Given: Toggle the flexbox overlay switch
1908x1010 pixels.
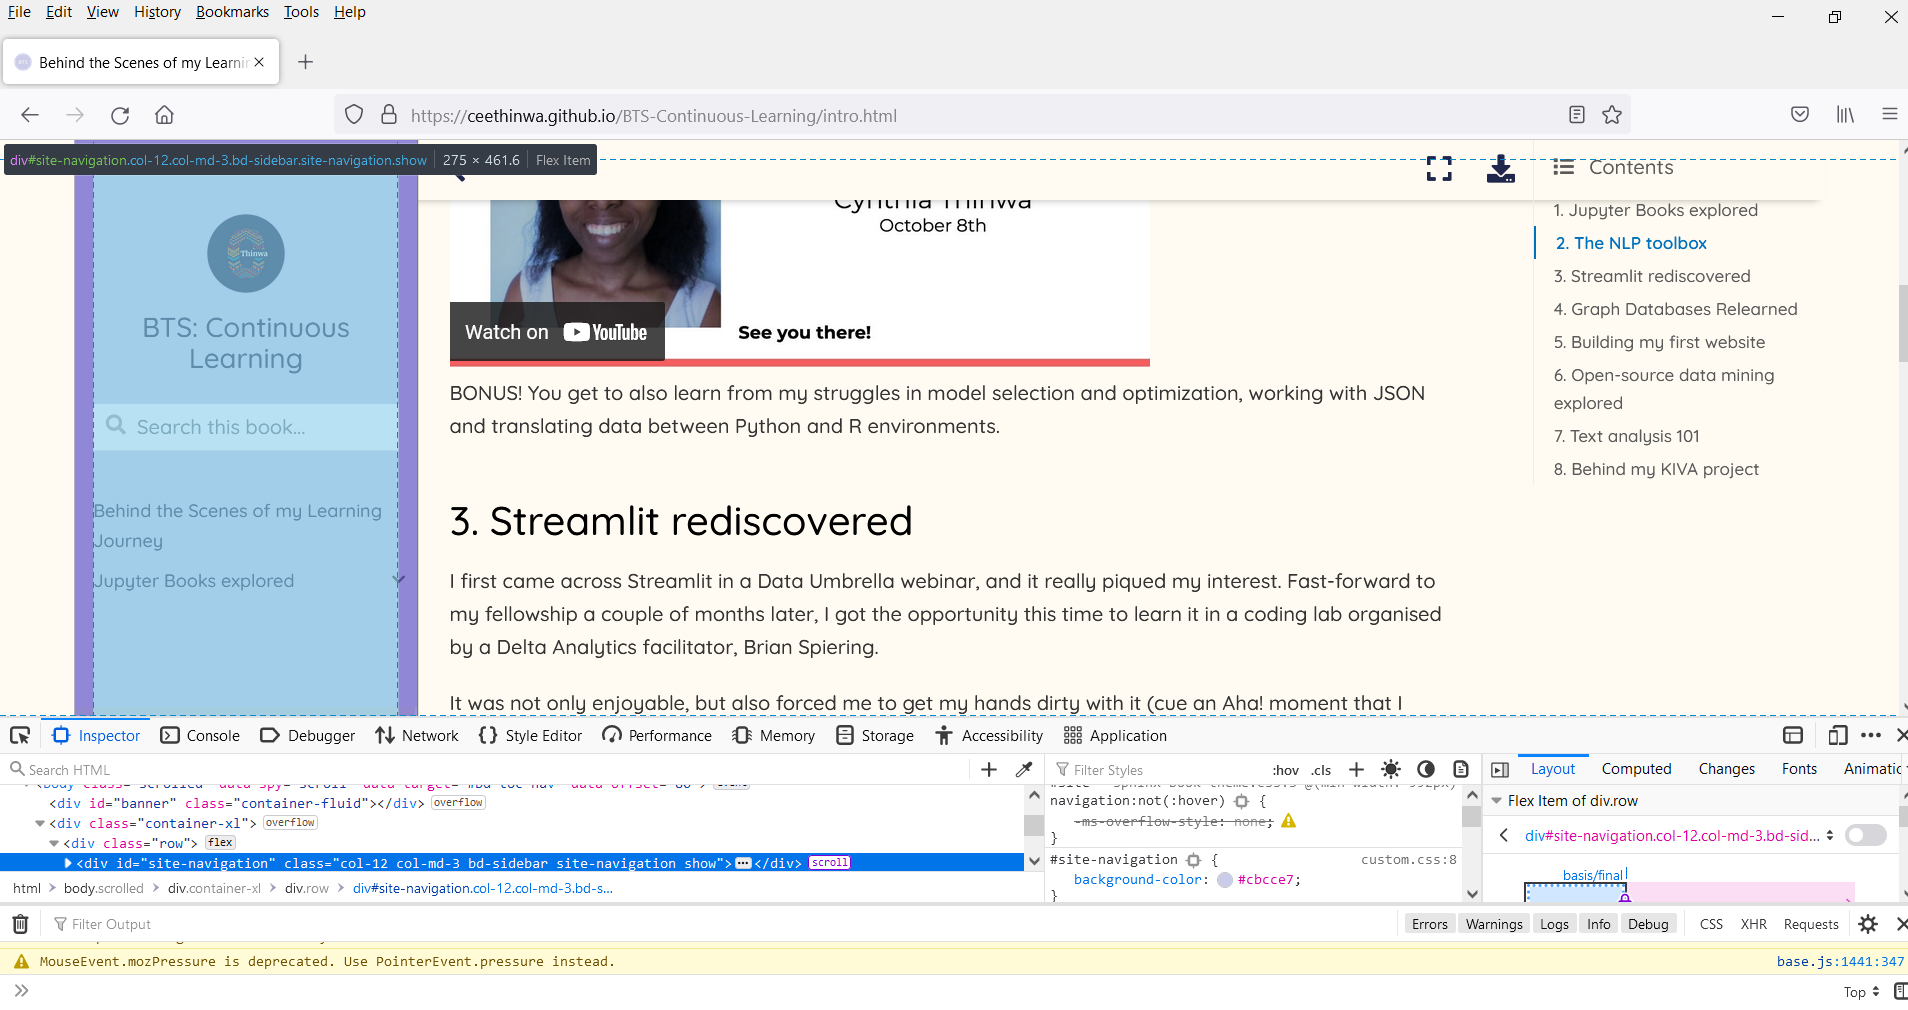Looking at the screenshot, I should point(1866,835).
